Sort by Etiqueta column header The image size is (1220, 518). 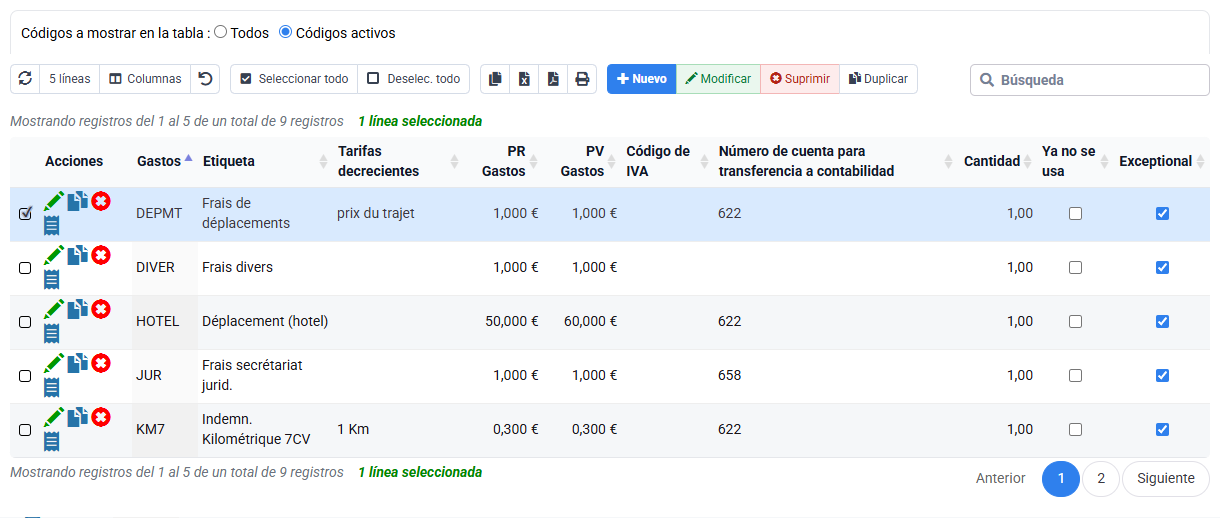click(x=265, y=161)
